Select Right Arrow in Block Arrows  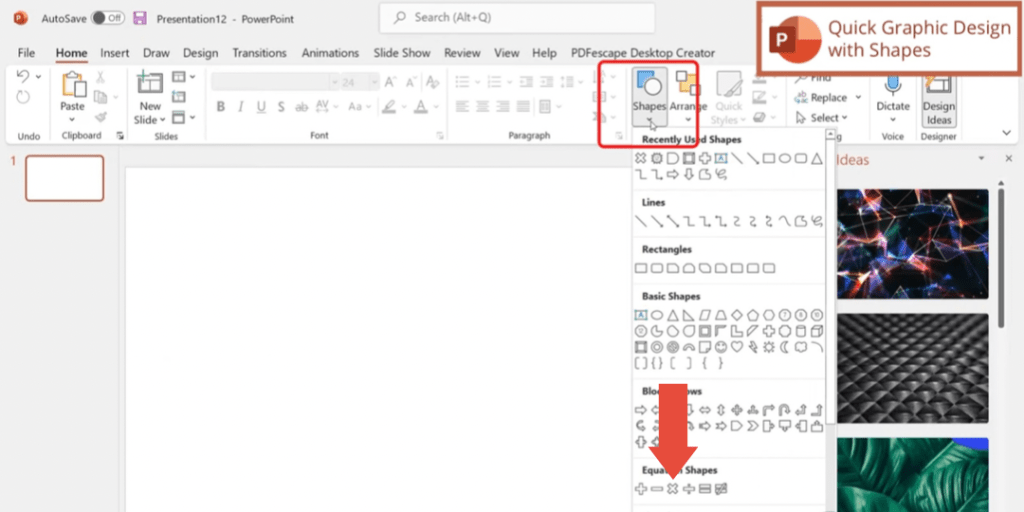pos(641,410)
